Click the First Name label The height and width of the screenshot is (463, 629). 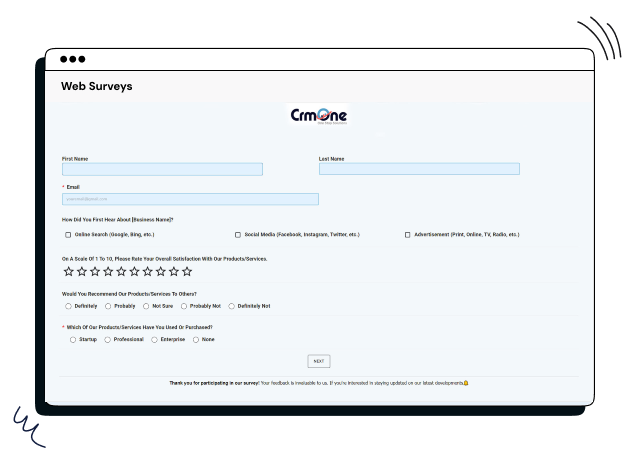tap(75, 159)
